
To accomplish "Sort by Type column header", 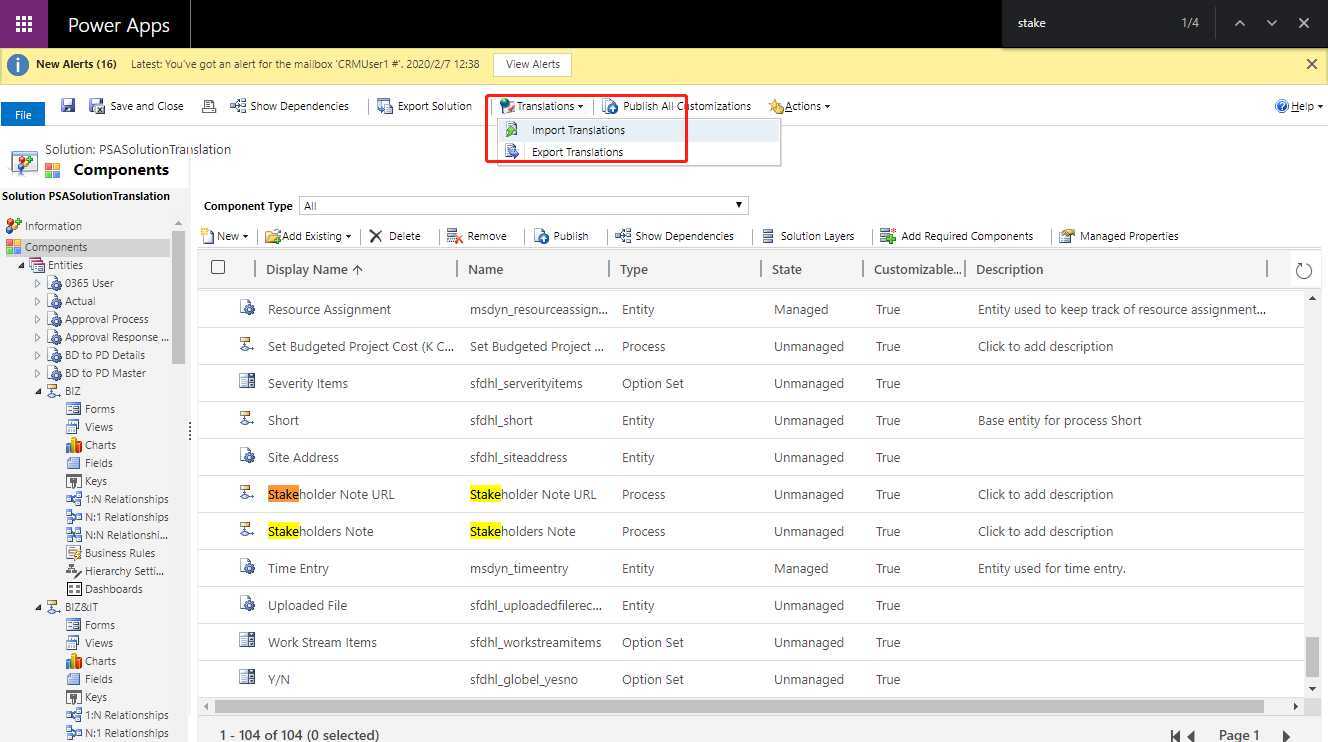I will point(634,269).
